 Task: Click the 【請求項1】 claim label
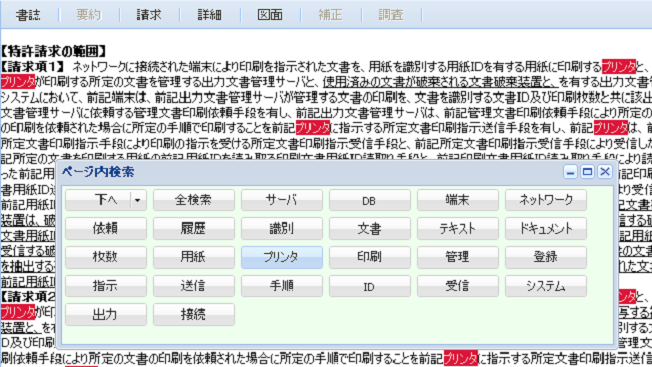coord(33,67)
